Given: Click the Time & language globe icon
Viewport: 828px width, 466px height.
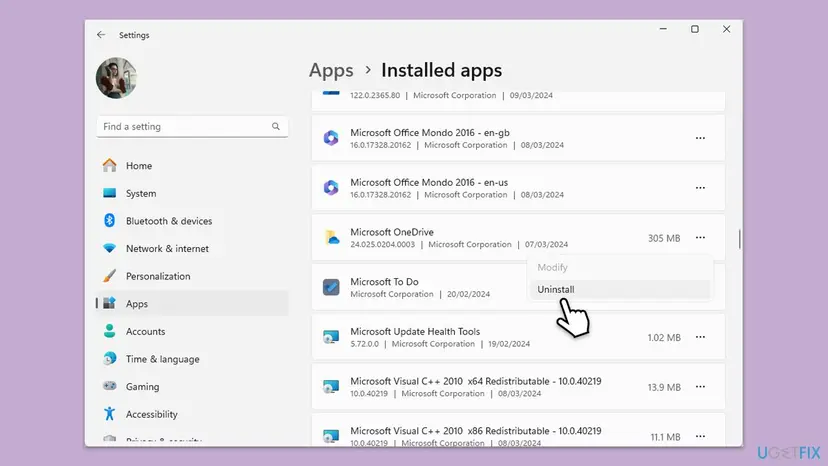Looking at the screenshot, I should 109,359.
